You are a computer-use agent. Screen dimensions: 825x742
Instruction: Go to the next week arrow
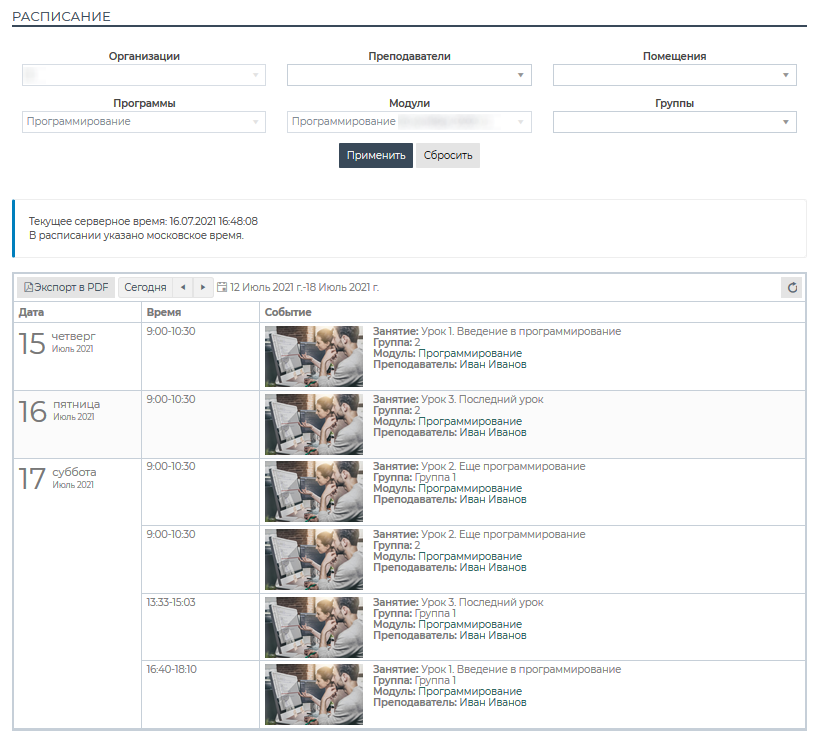point(203,288)
